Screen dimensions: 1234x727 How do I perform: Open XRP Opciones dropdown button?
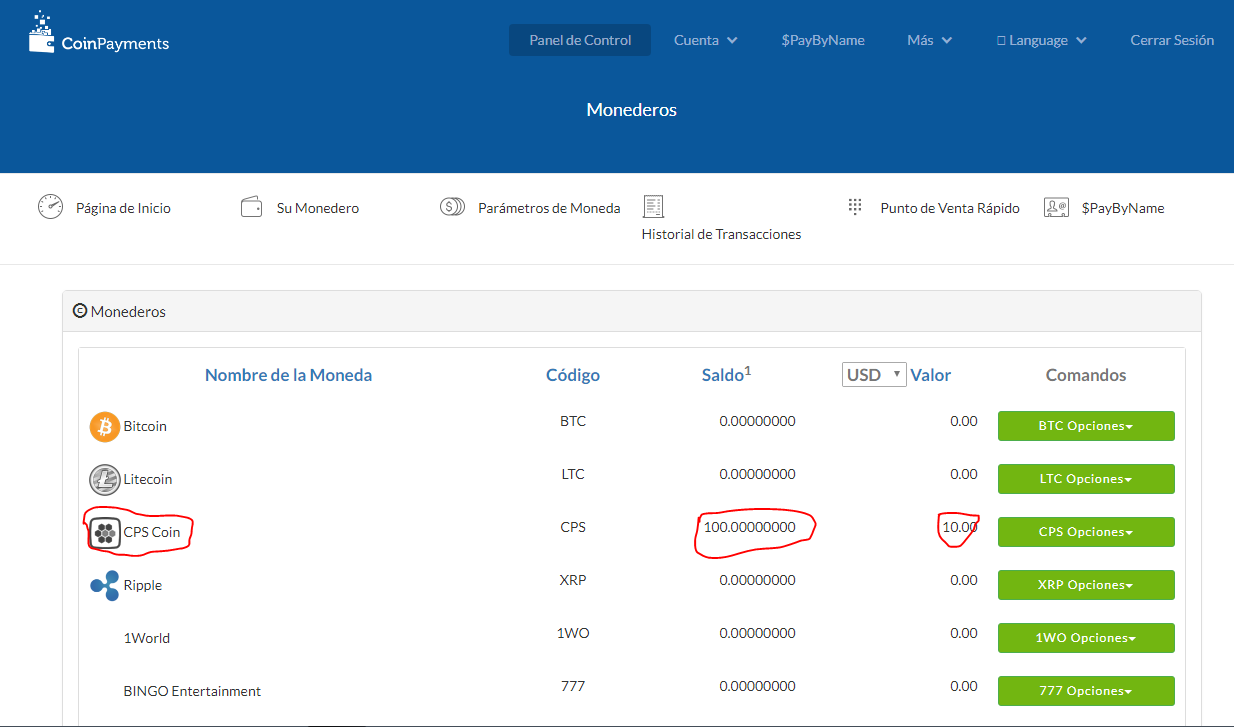[1086, 585]
